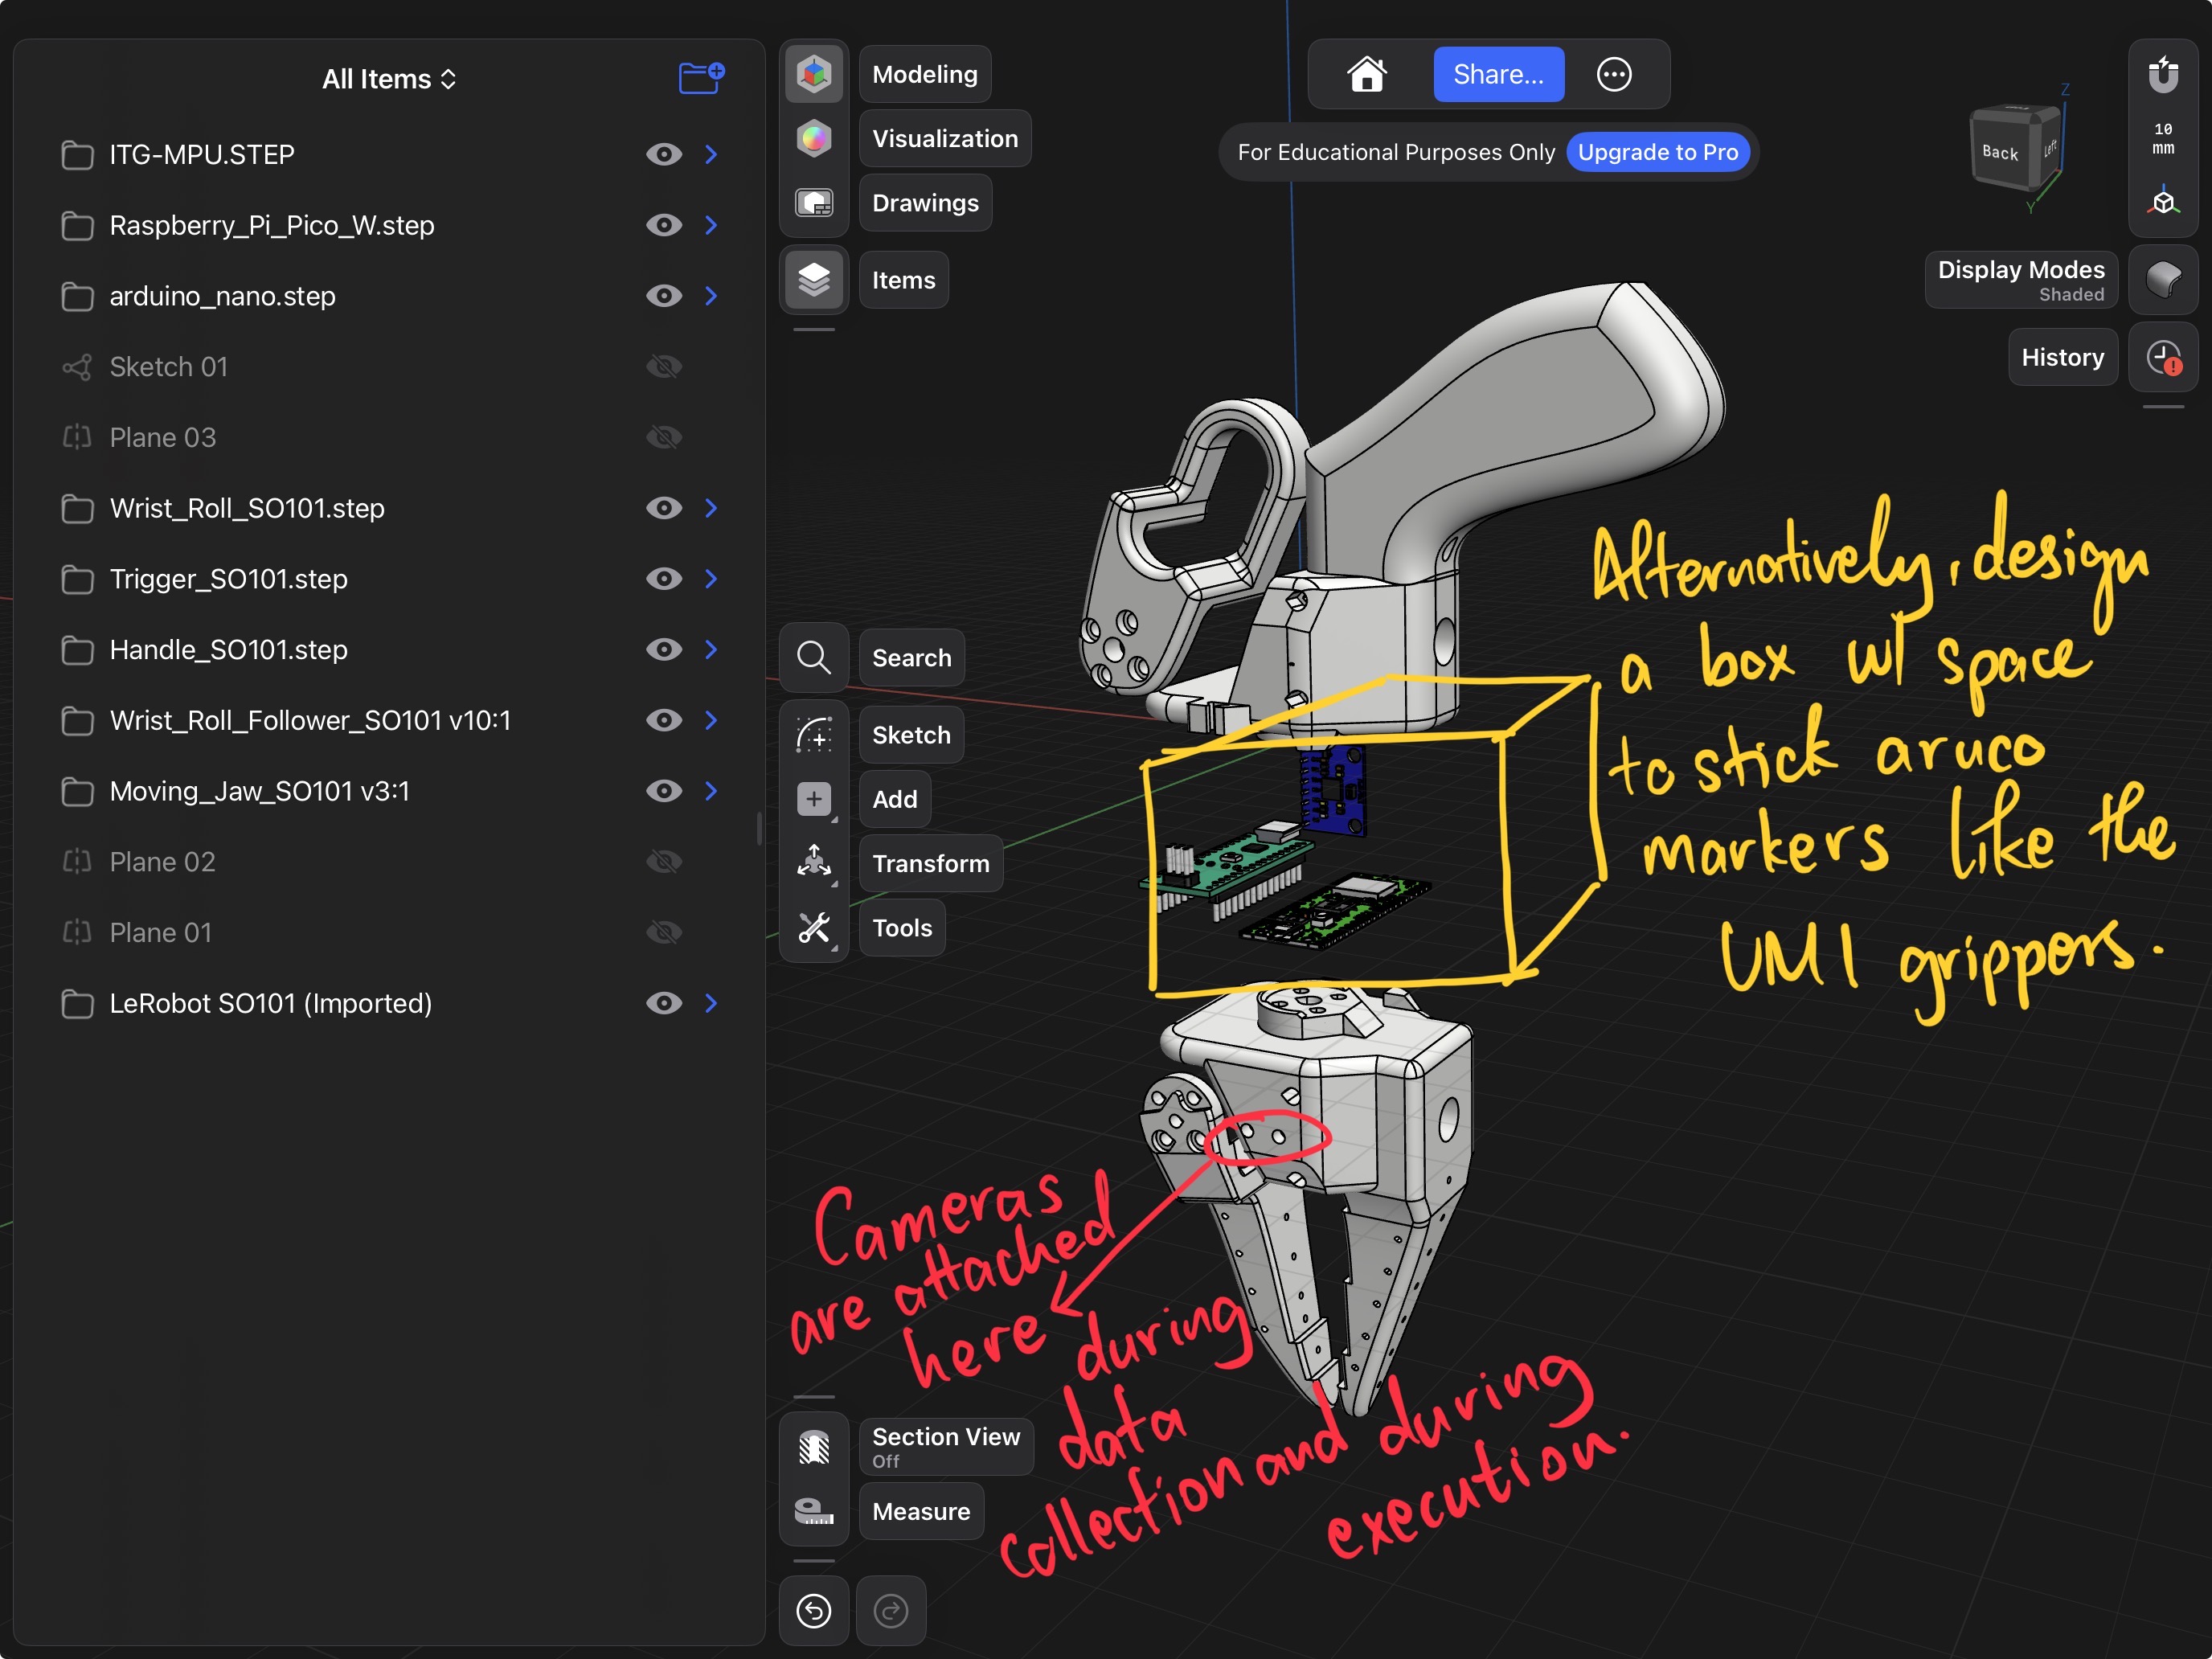Screen dimensions: 2212x1659
Task: Tap the Upgrade to Pro button
Action: coord(1659,152)
